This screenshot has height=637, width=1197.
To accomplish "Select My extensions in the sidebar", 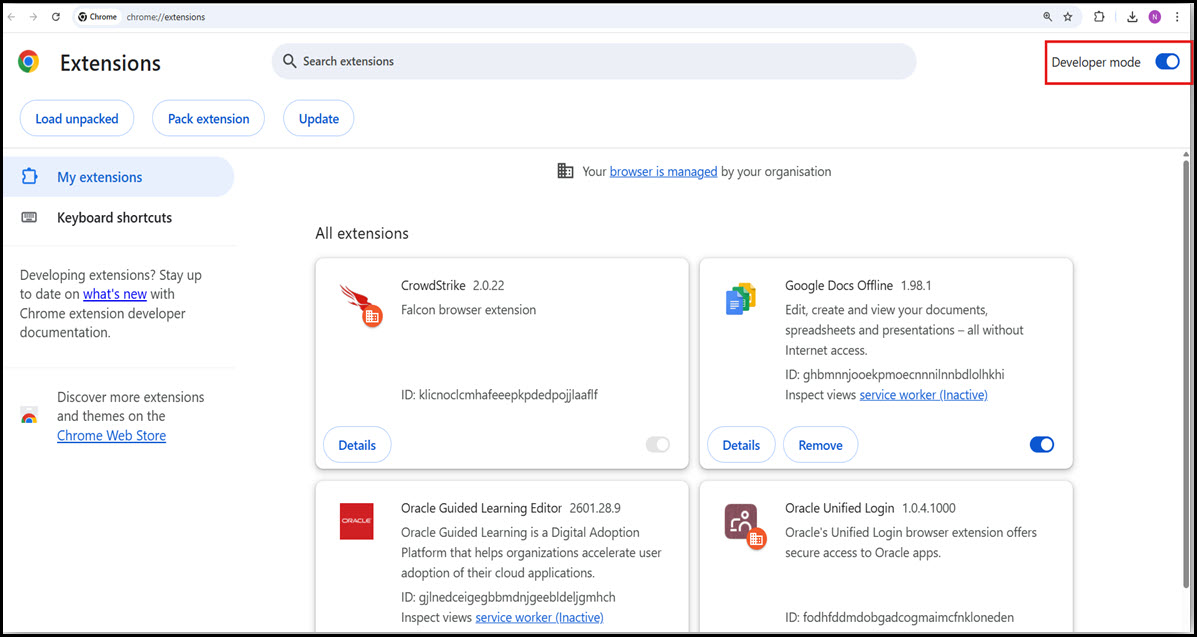I will click(118, 176).
